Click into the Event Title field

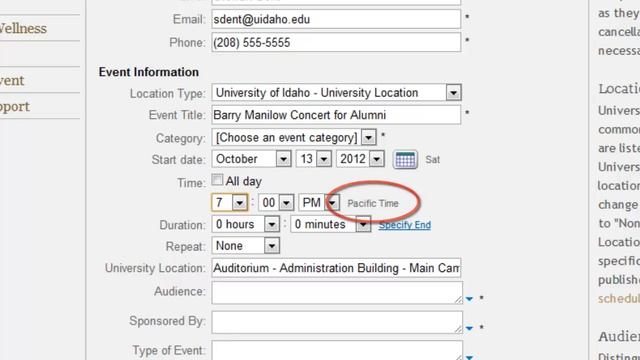pos(336,115)
